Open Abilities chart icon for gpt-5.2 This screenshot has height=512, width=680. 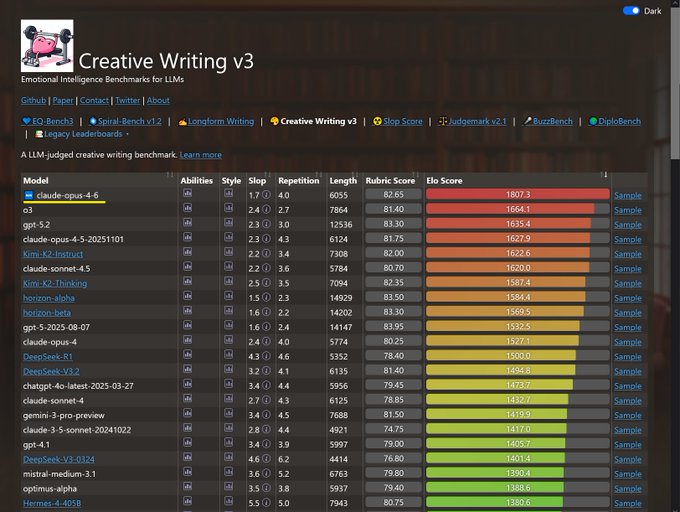click(187, 222)
